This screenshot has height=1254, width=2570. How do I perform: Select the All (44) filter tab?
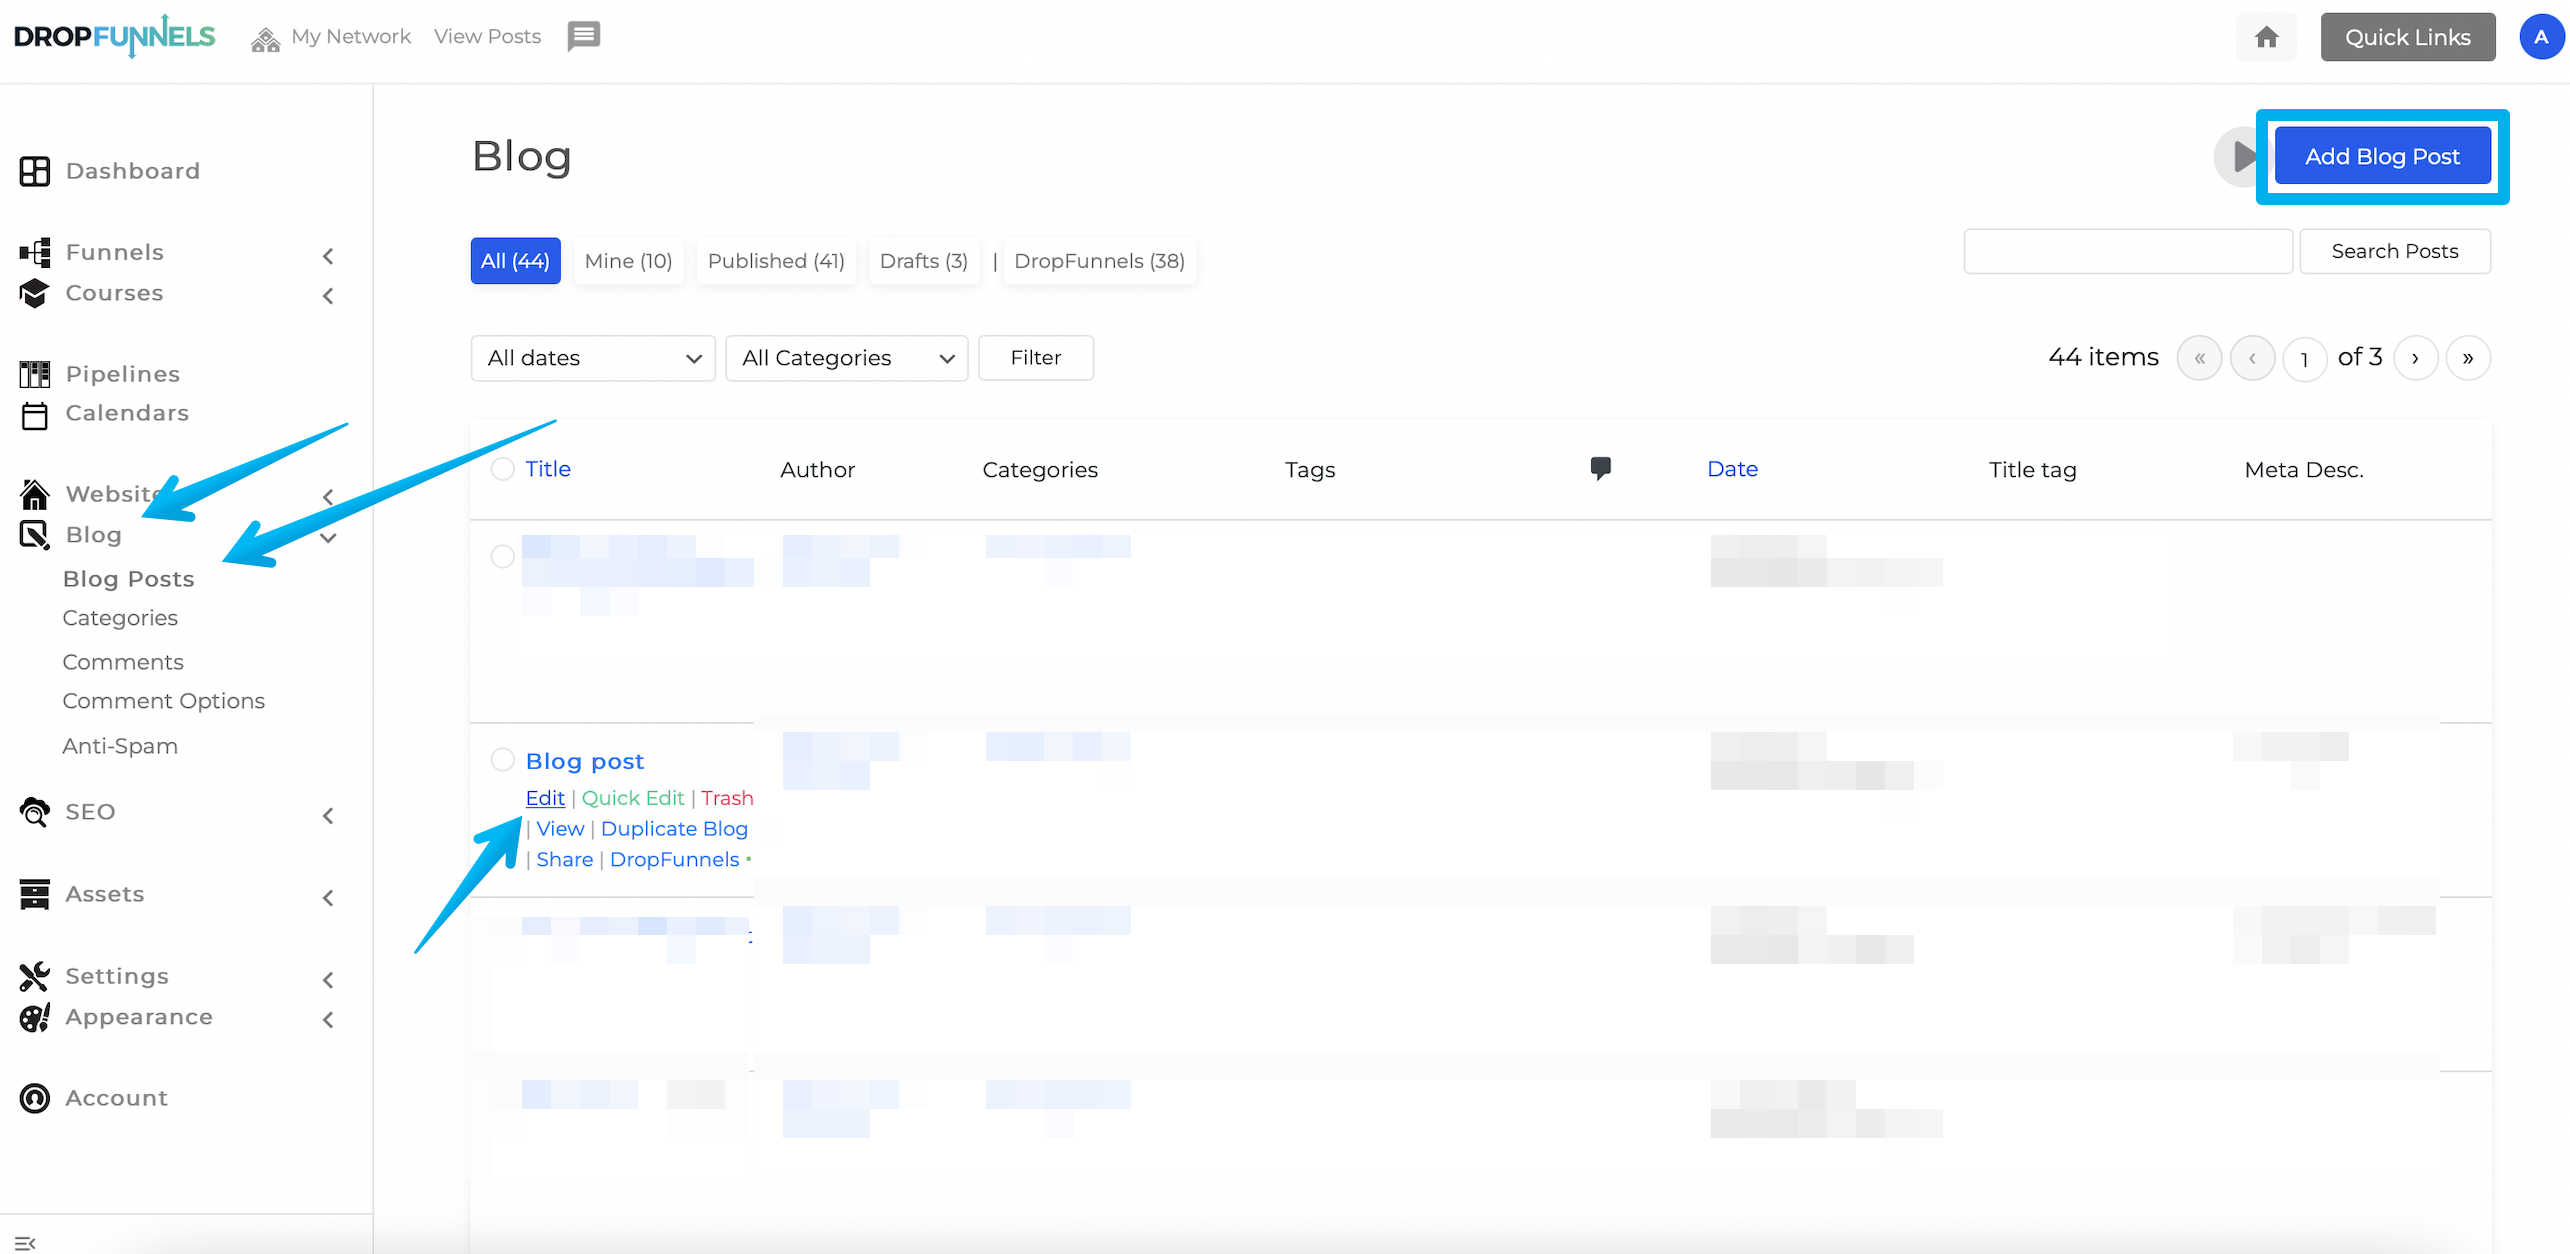(x=515, y=261)
